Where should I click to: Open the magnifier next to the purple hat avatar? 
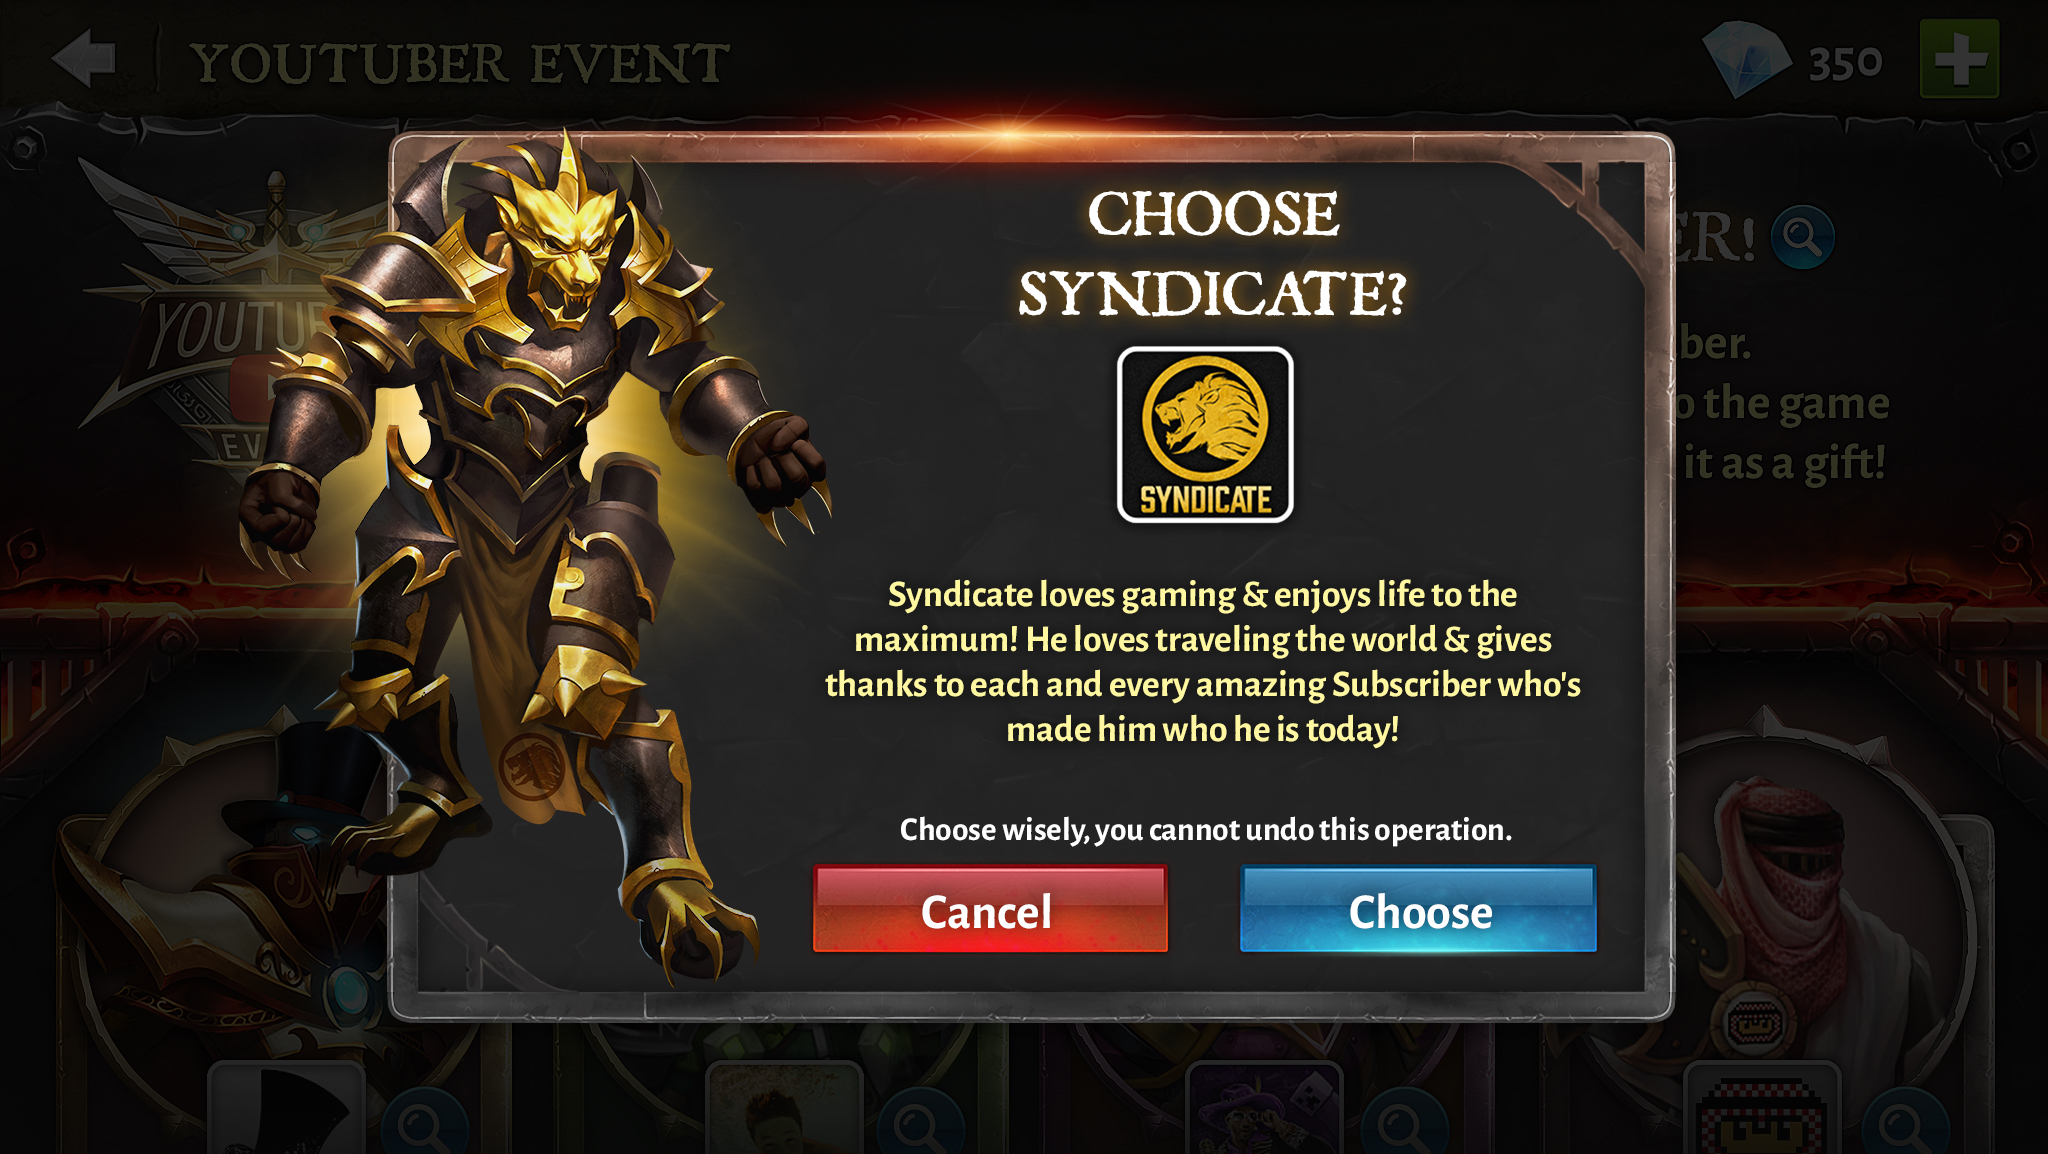(x=1404, y=1124)
